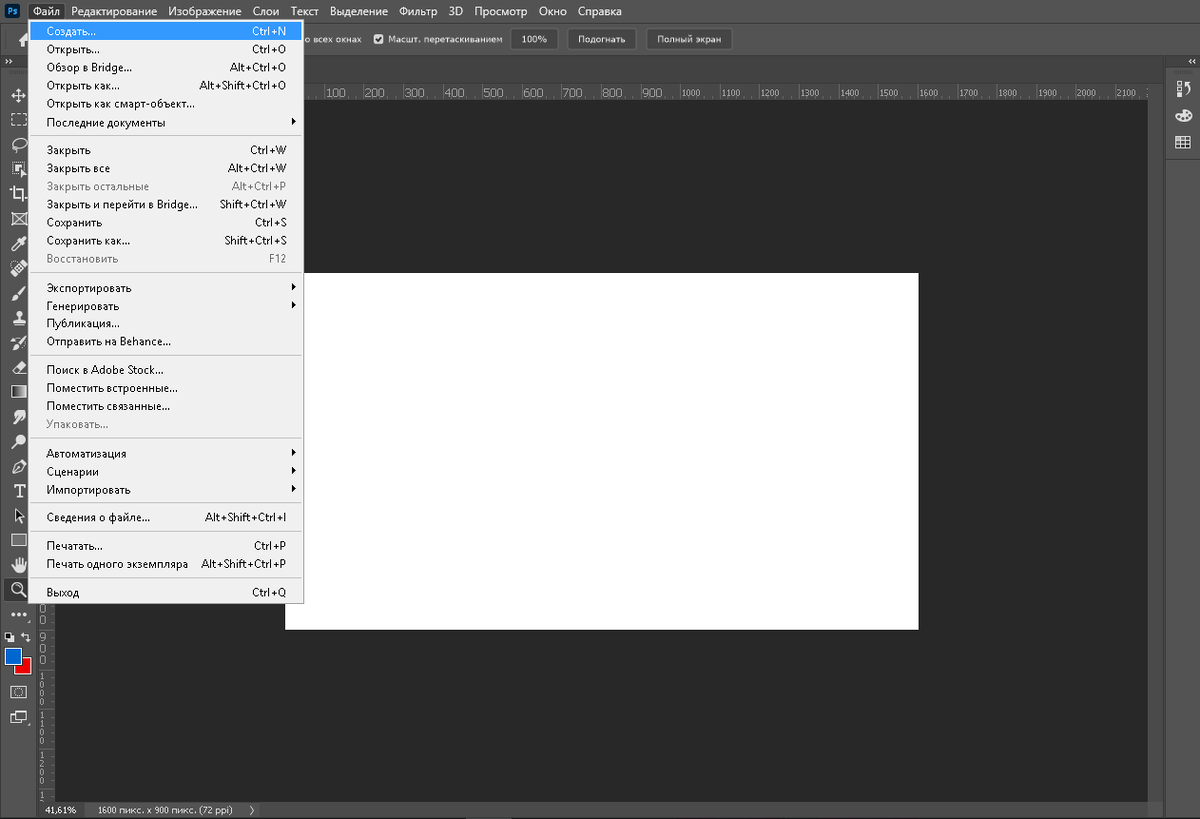This screenshot has height=819, width=1200.
Task: Open the Слои menu
Action: tap(266, 11)
